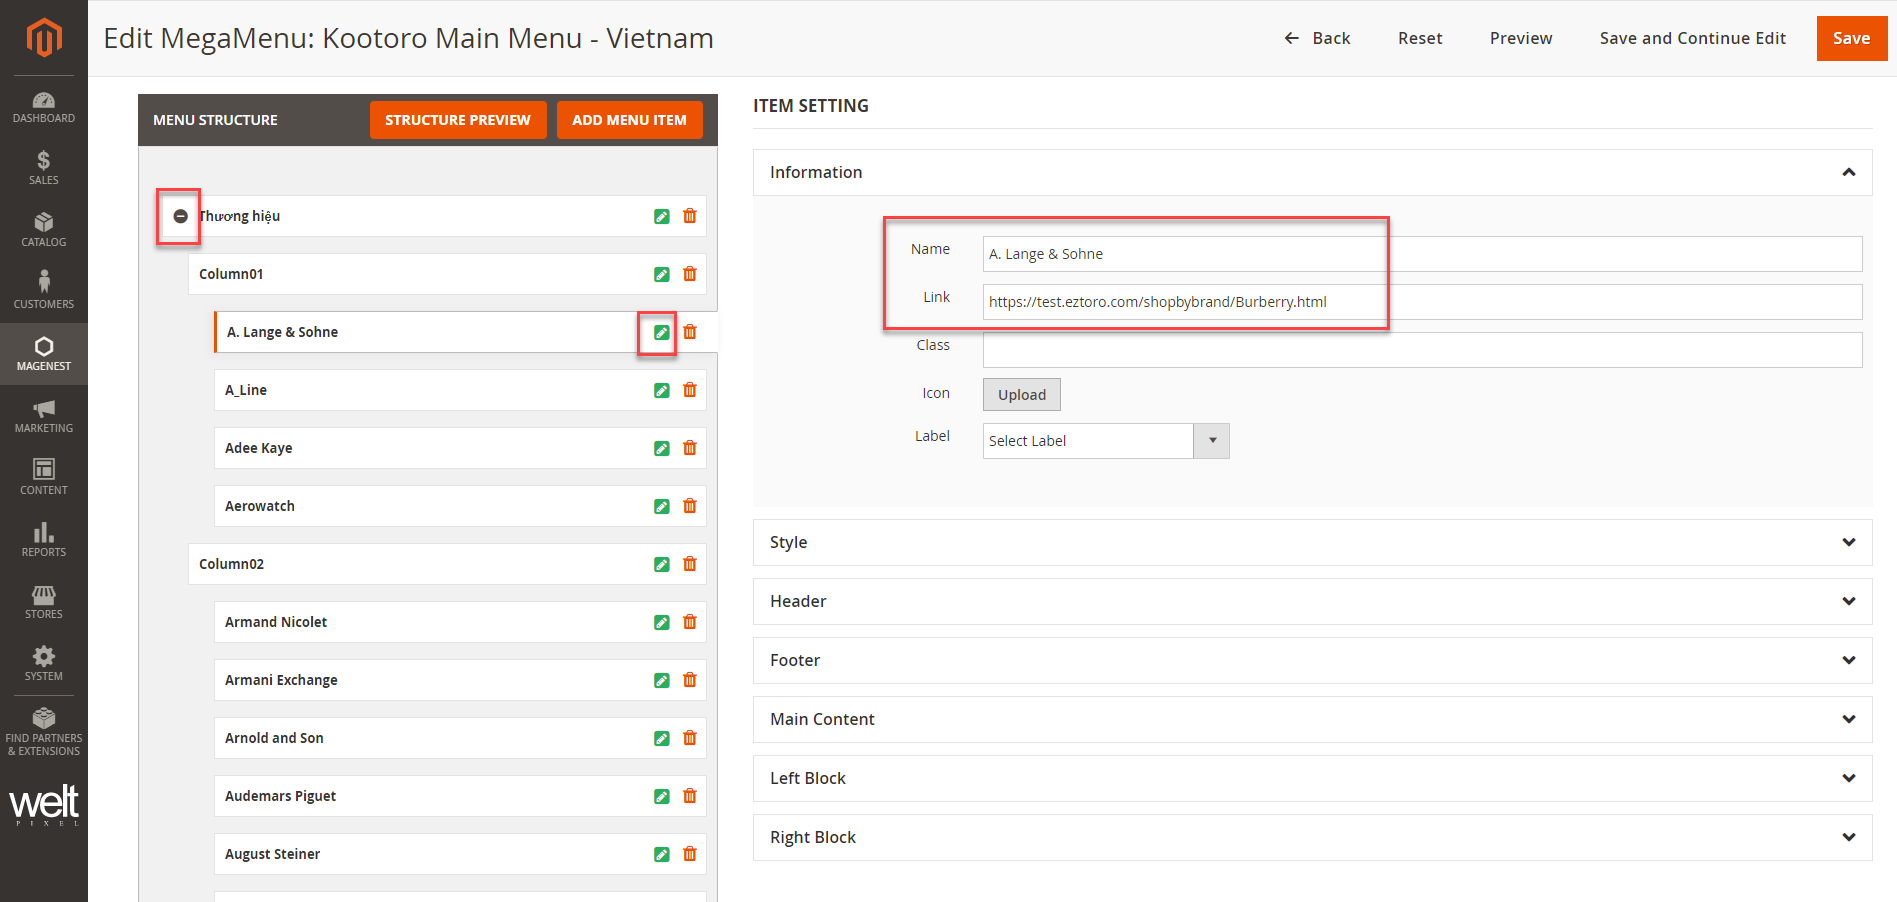
Task: Expand the Left Block section
Action: click(x=1312, y=778)
